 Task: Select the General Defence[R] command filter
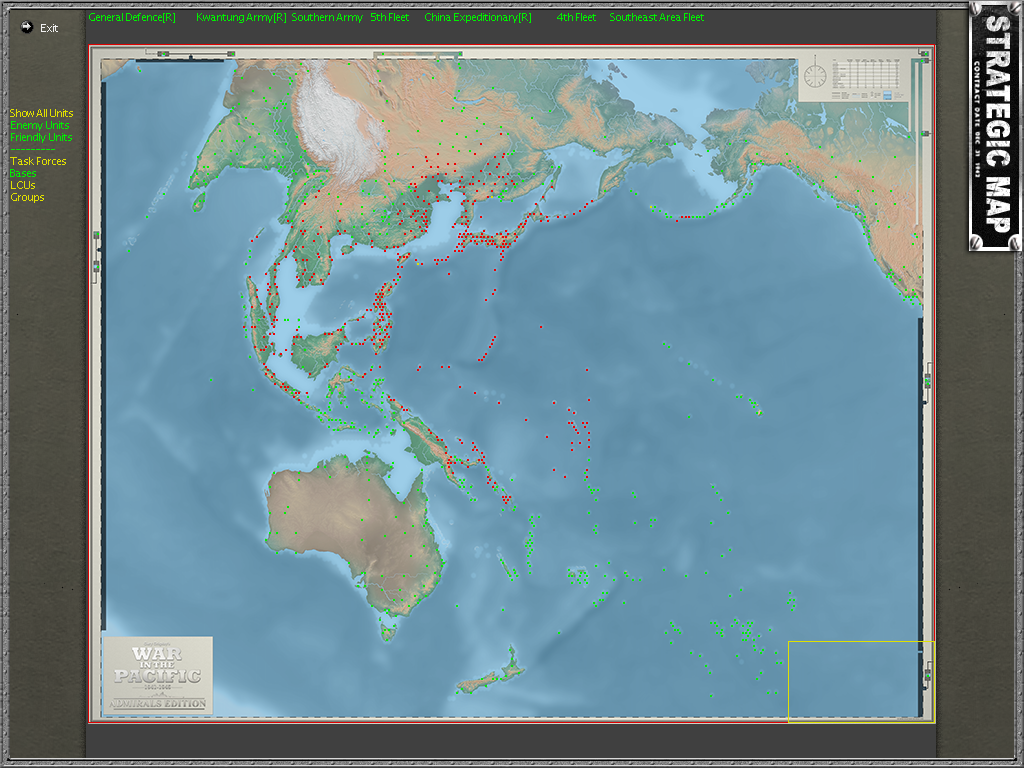point(132,18)
